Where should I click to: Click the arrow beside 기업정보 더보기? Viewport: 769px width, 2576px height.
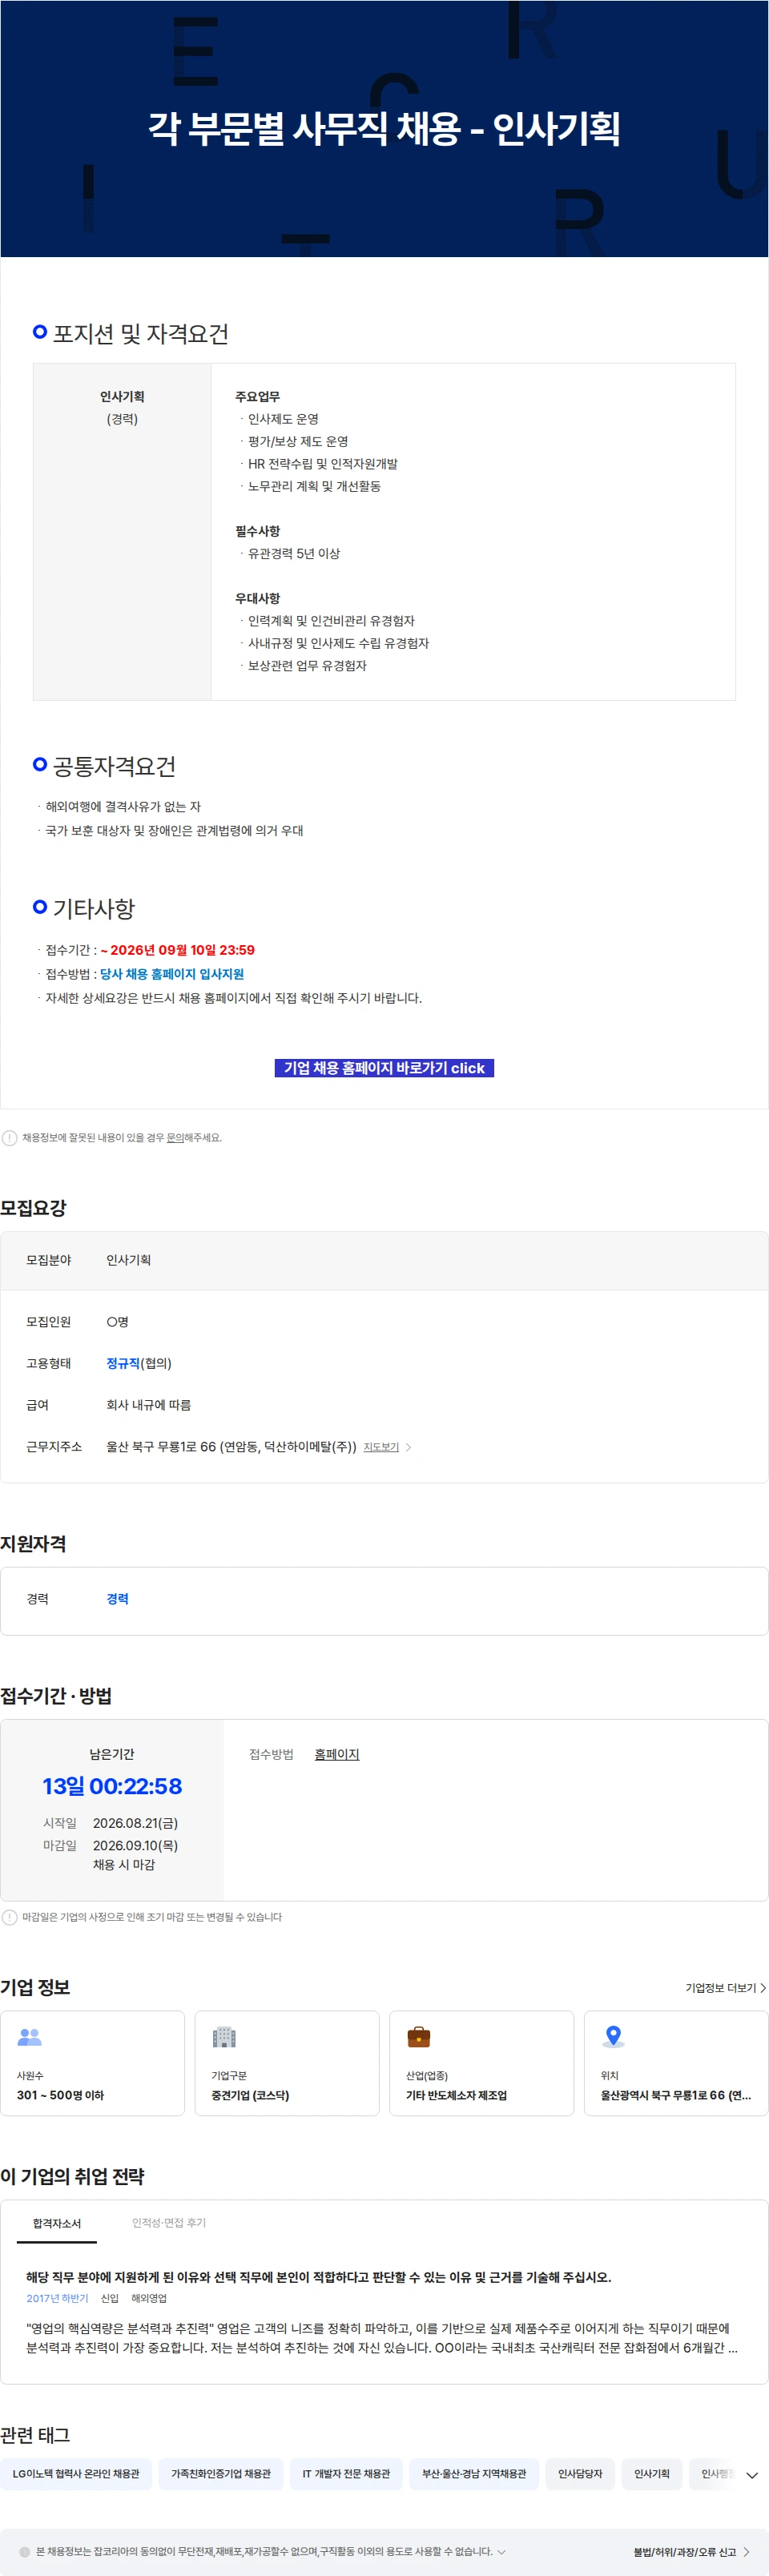click(763, 1988)
